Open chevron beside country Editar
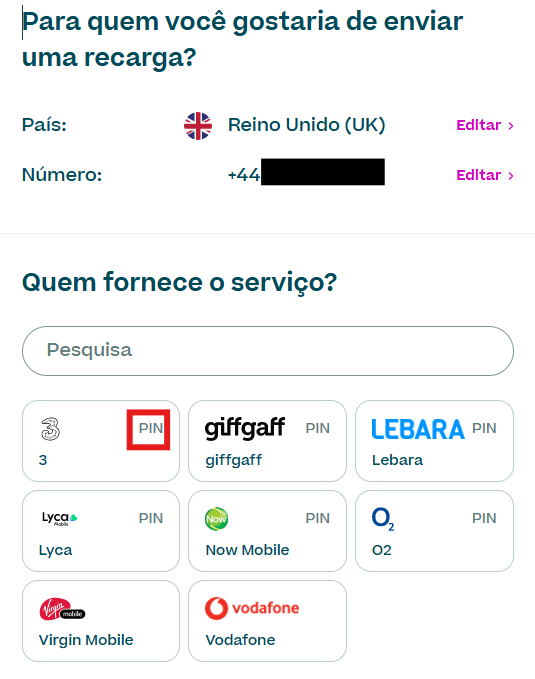Screen dimensions: 535x679 511,126
